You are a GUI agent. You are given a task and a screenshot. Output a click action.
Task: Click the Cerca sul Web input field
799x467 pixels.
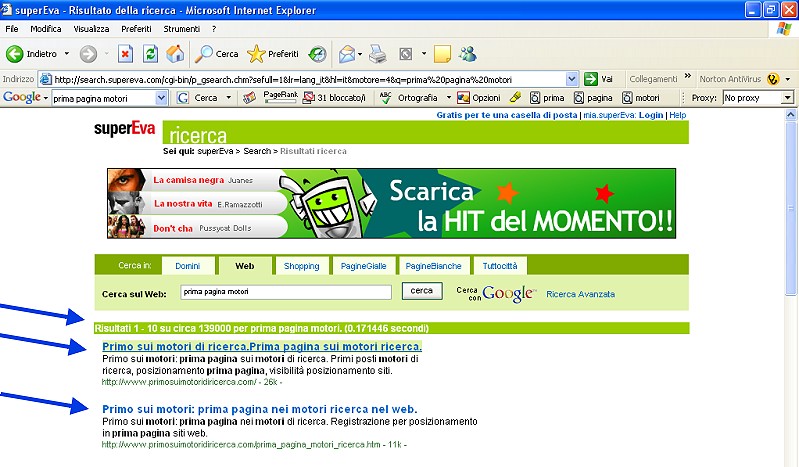point(285,292)
